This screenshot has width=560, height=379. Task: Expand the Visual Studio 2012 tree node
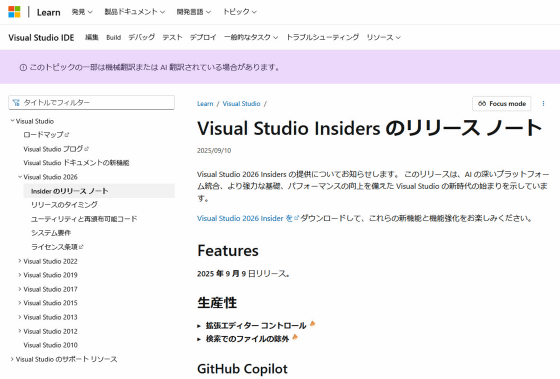click(x=20, y=331)
